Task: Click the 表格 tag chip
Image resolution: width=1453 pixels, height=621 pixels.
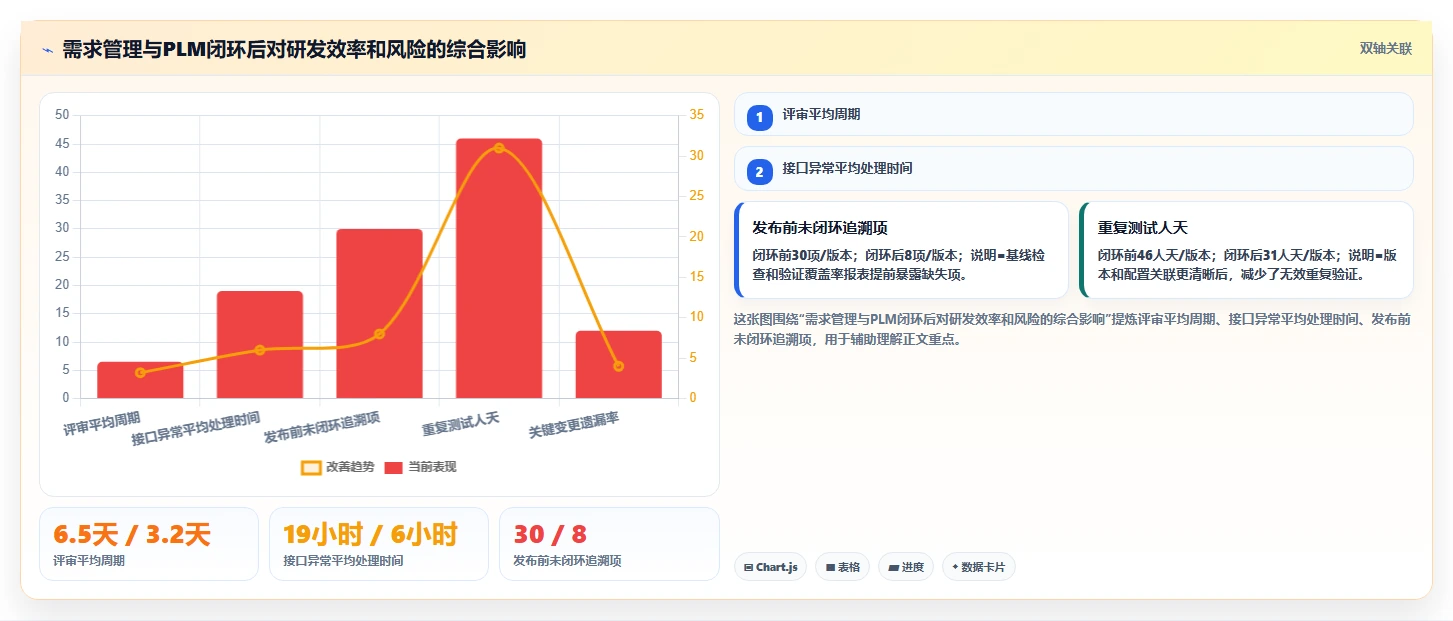Action: [842, 567]
